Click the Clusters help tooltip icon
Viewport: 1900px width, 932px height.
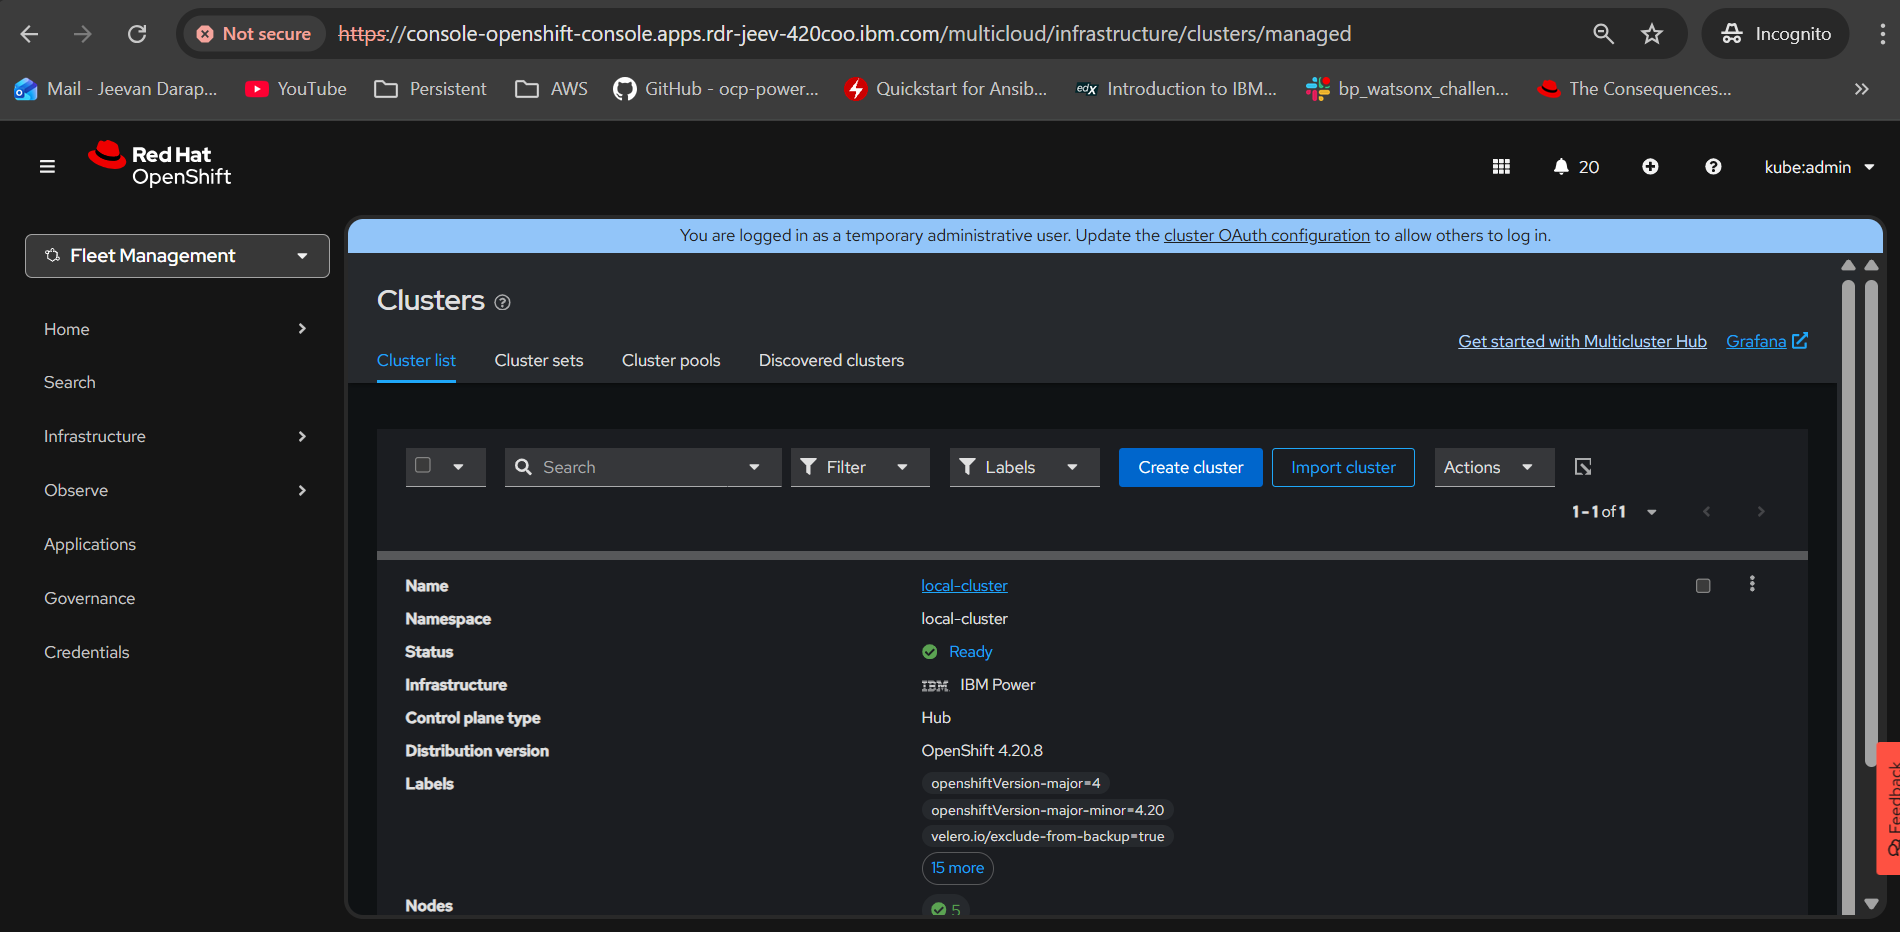pyautogui.click(x=503, y=302)
